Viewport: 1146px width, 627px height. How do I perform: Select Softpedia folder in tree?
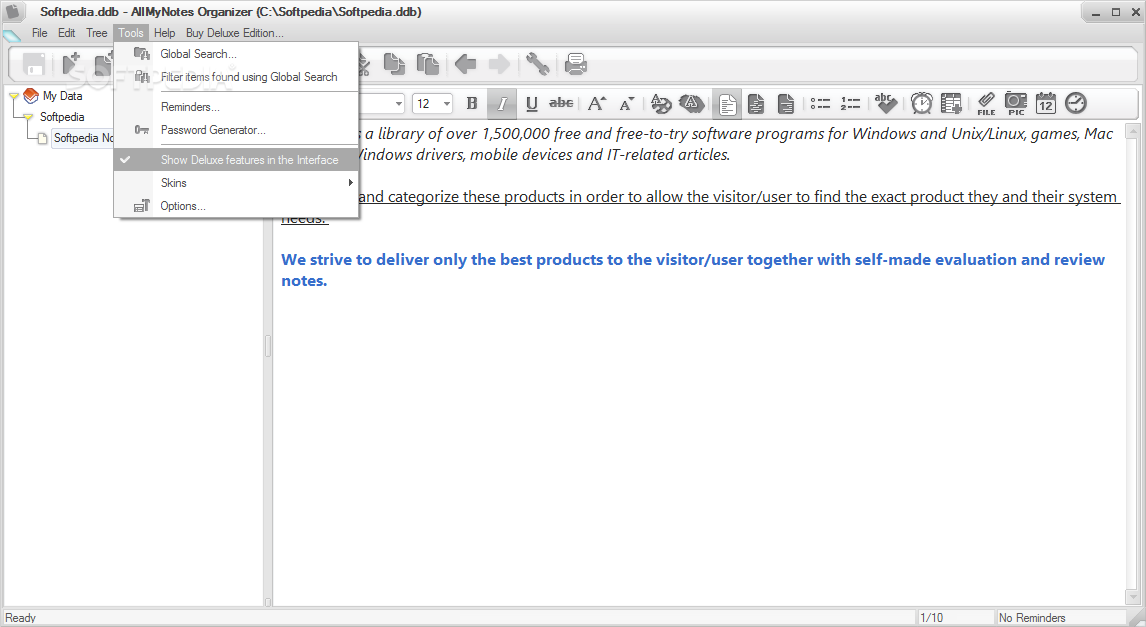(62, 117)
